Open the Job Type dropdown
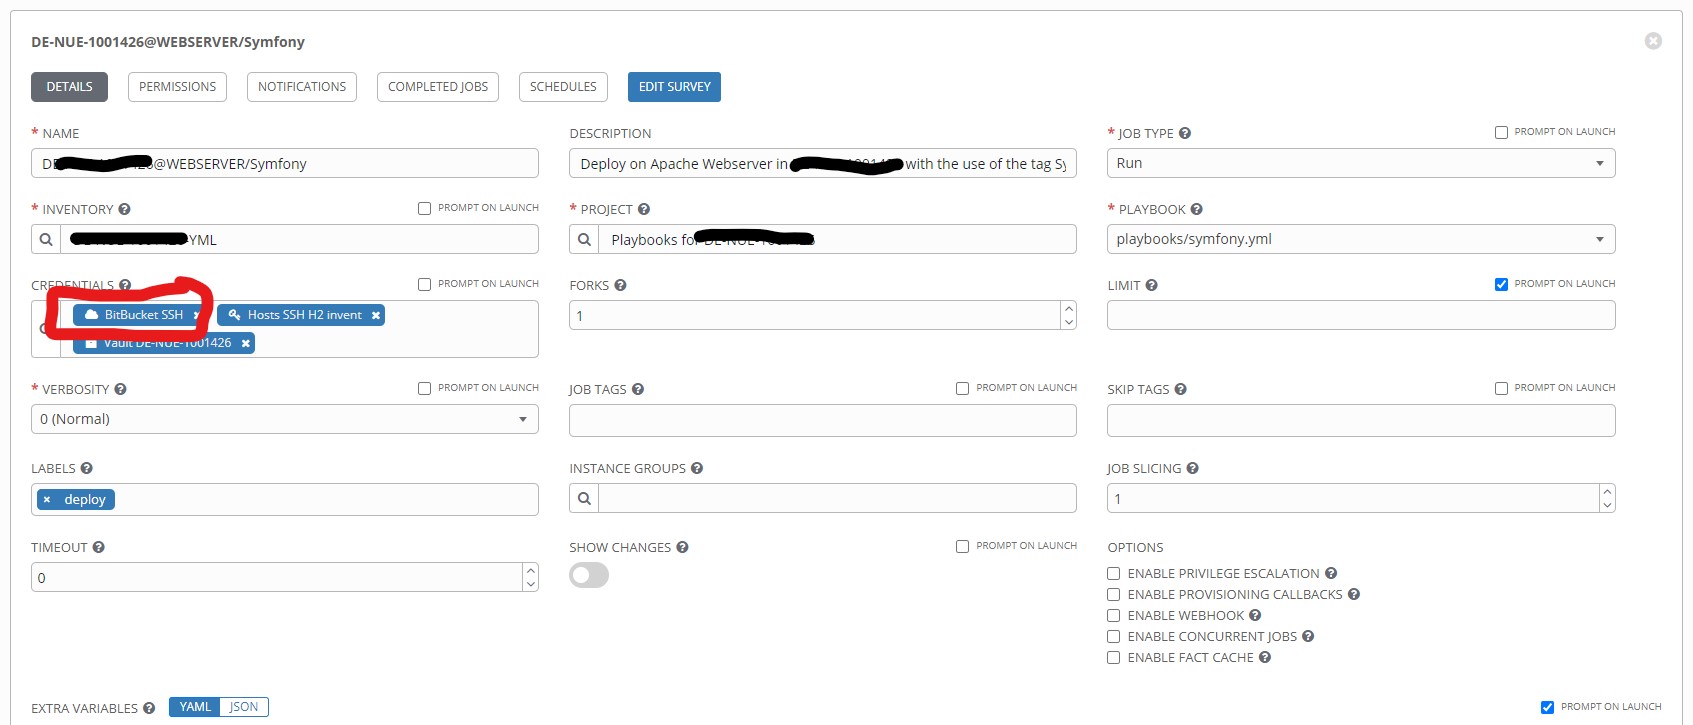 [1360, 163]
